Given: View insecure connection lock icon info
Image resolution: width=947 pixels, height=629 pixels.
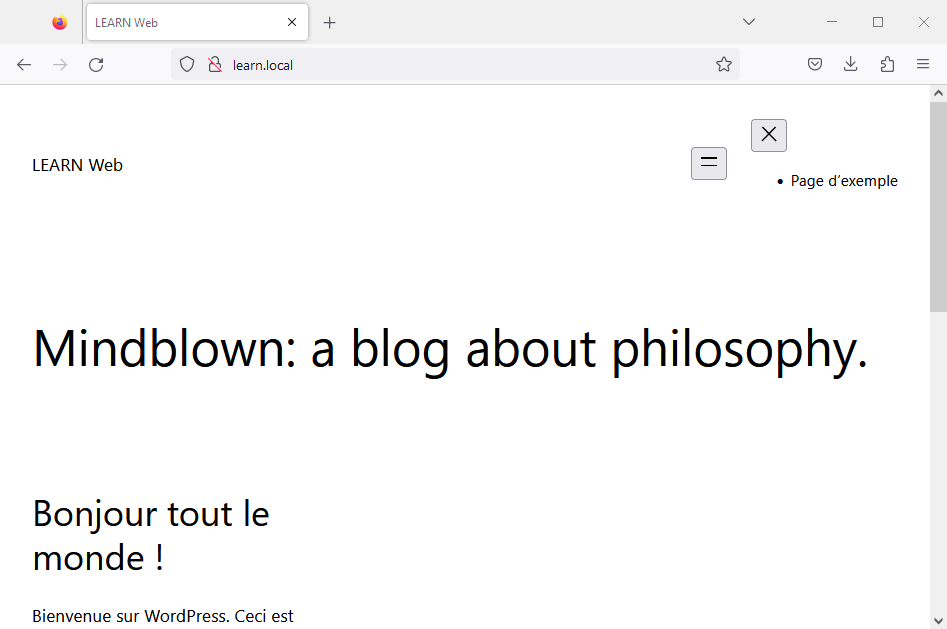Looking at the screenshot, I should click(214, 65).
